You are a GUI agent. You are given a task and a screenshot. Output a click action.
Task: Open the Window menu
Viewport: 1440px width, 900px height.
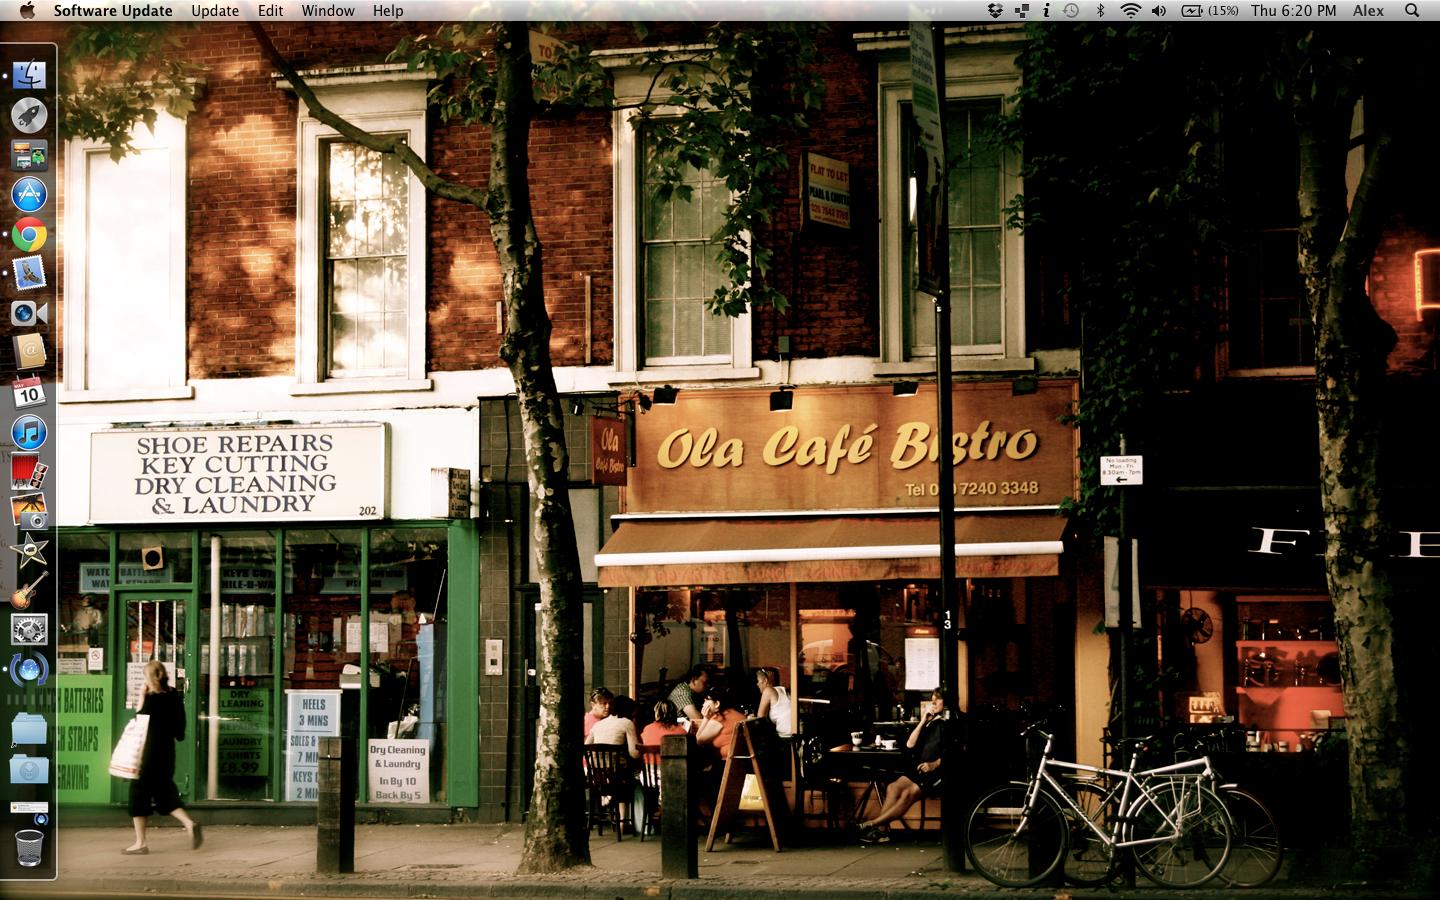click(x=328, y=11)
